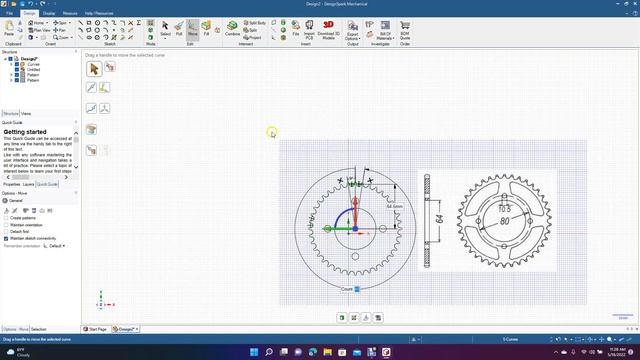Image resolution: width=640 pixels, height=360 pixels.
Task: Click the last mini toolbar icon below canvas
Action: (x=378, y=318)
